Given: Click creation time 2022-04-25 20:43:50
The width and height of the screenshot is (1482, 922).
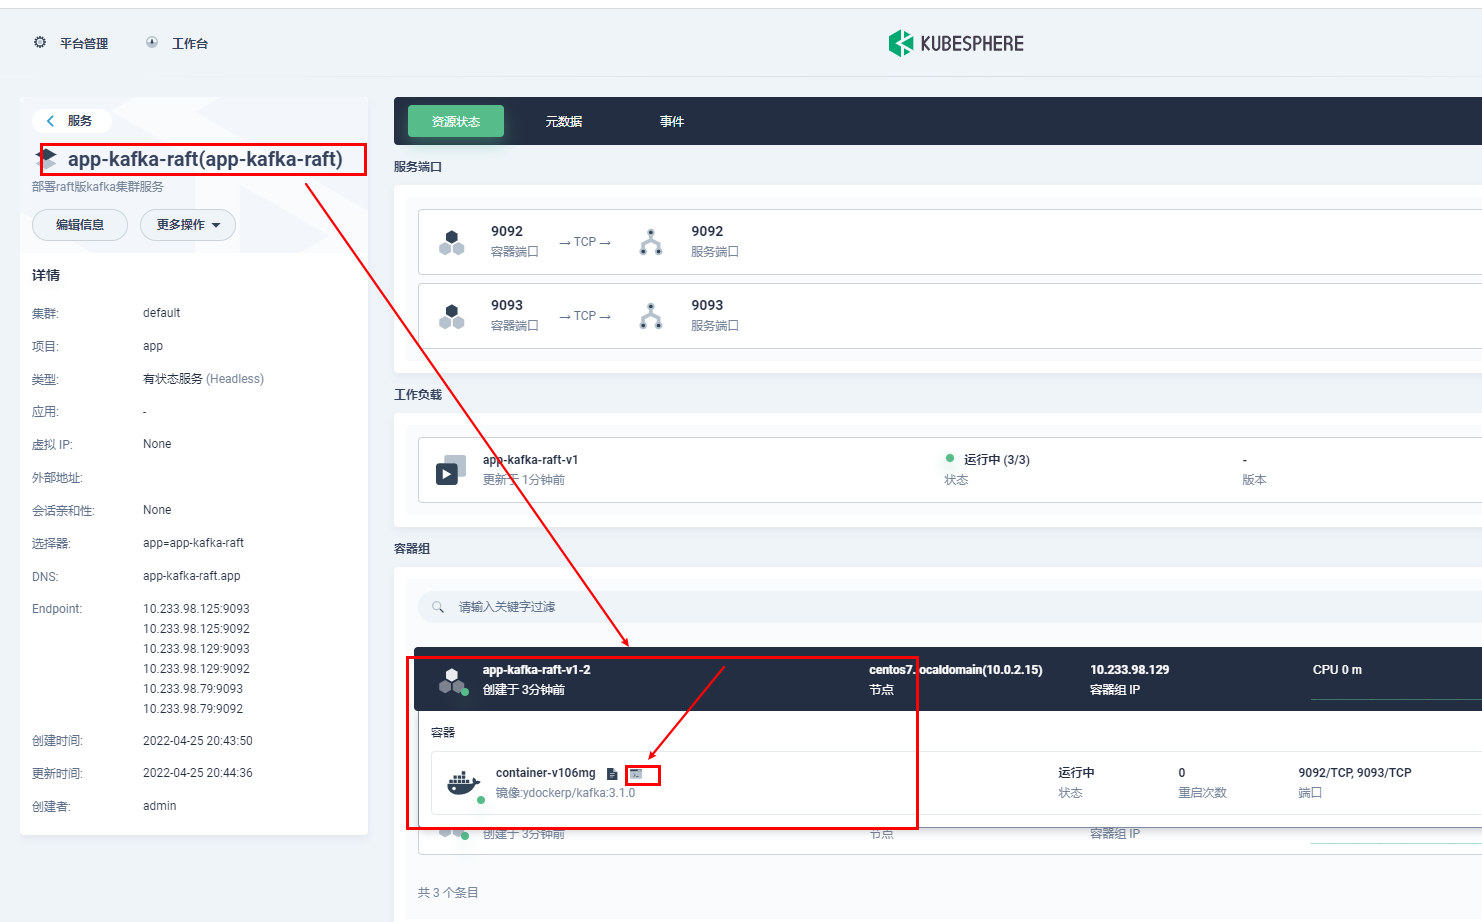Looking at the screenshot, I should pos(197,741).
